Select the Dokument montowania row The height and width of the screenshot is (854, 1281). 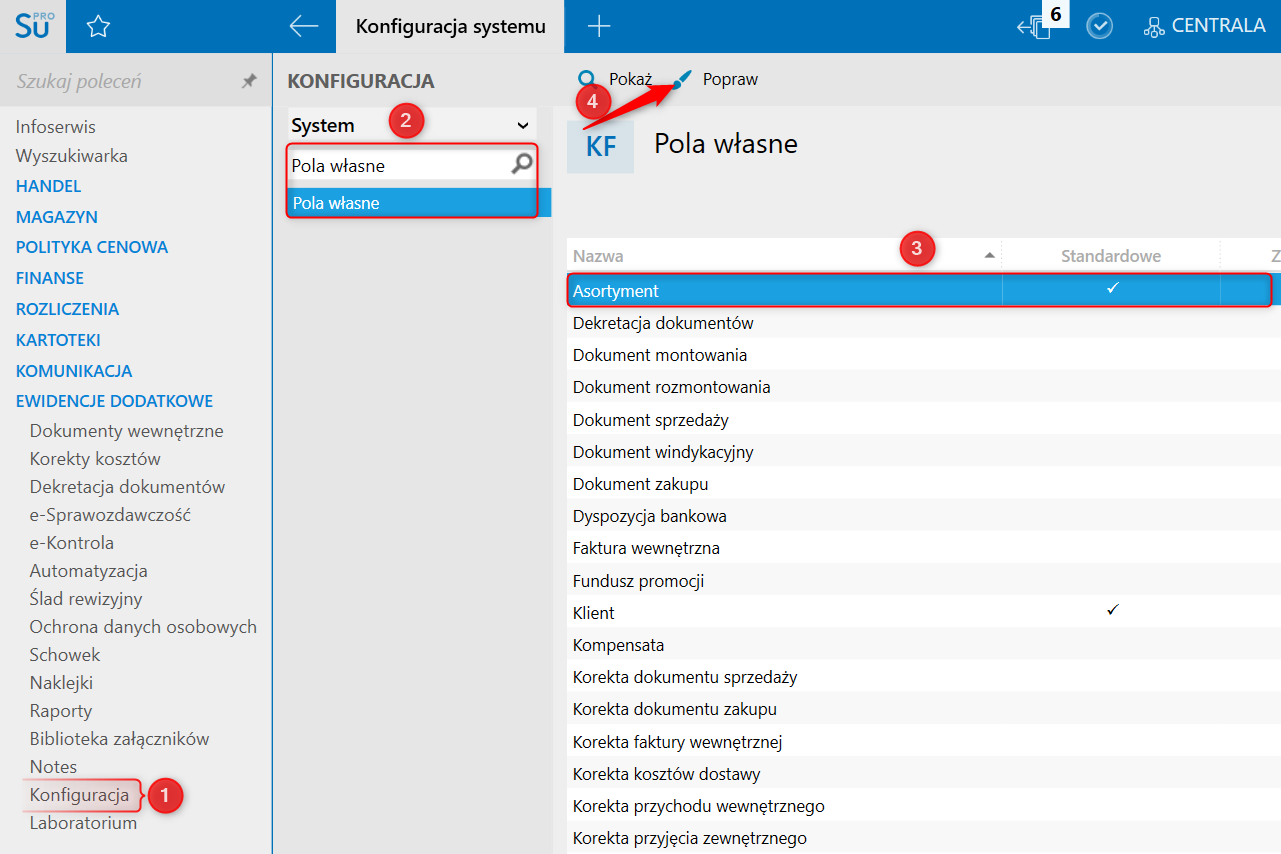[x=923, y=355]
